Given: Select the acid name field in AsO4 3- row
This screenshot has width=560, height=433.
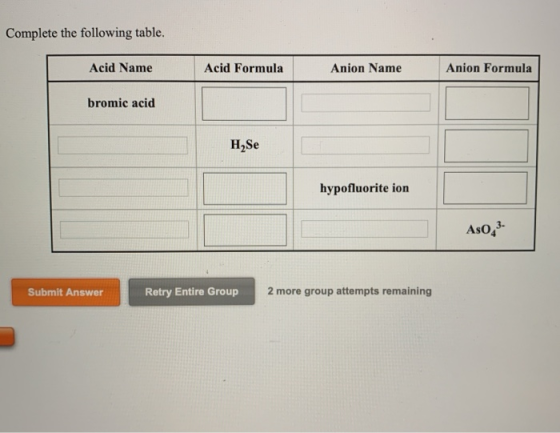Looking at the screenshot, I should [124, 229].
